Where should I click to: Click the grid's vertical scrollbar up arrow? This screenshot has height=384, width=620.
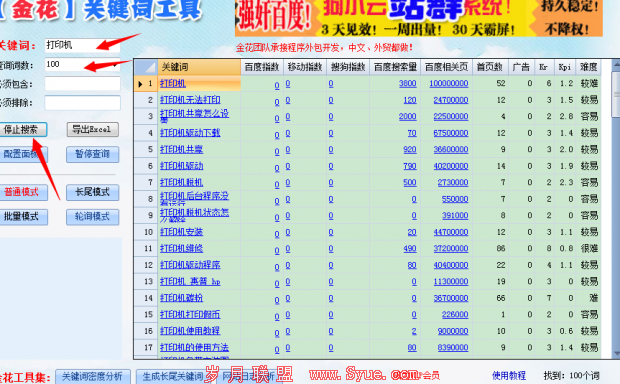click(x=616, y=65)
